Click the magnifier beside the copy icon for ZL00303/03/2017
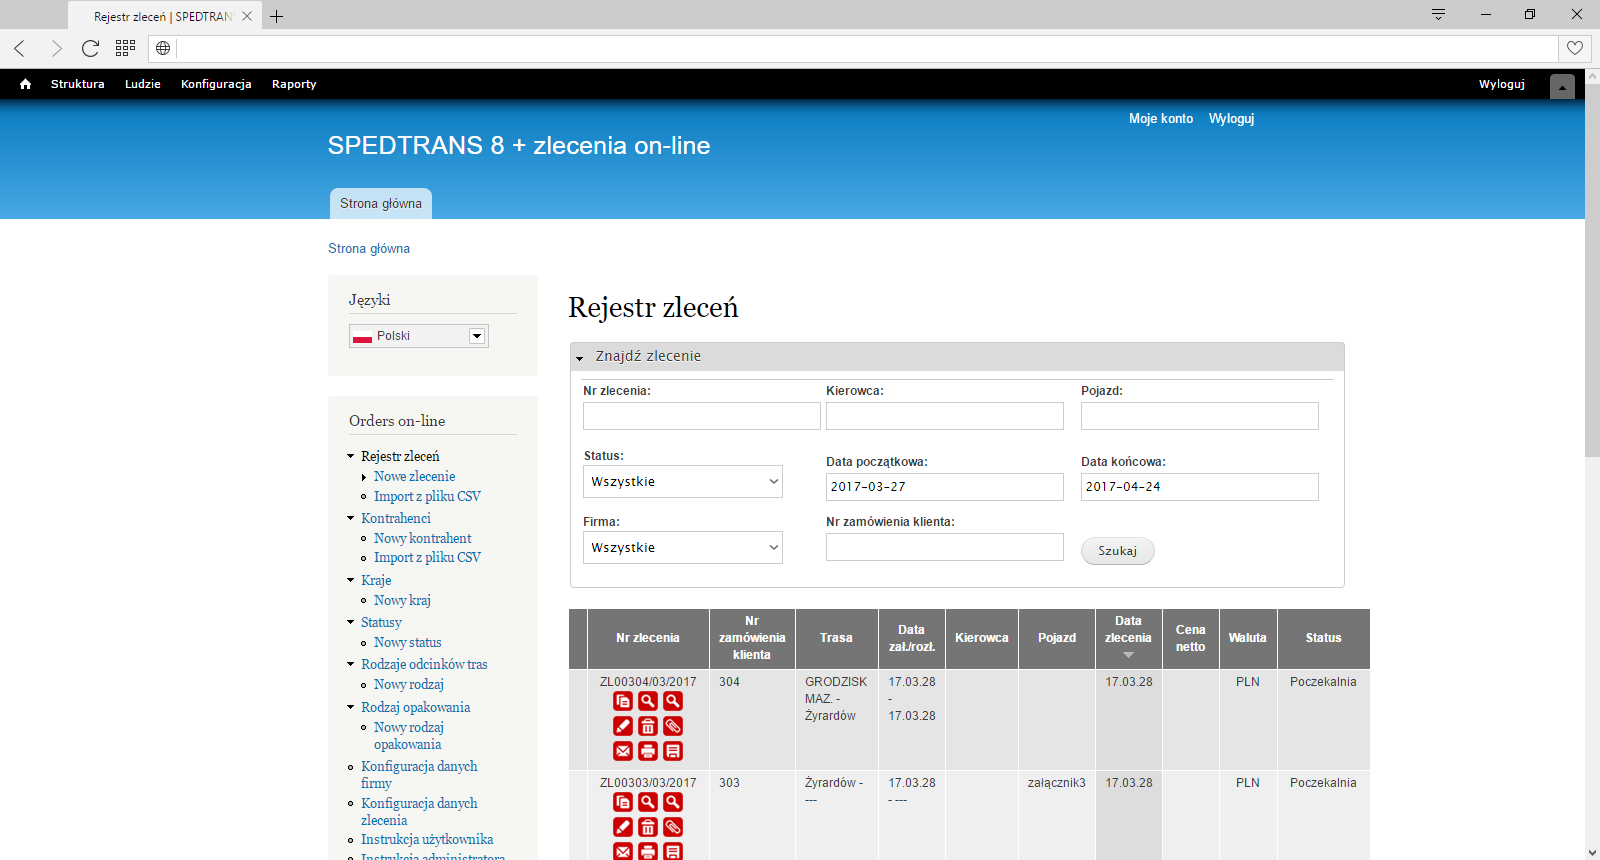1600x860 pixels. point(648,802)
